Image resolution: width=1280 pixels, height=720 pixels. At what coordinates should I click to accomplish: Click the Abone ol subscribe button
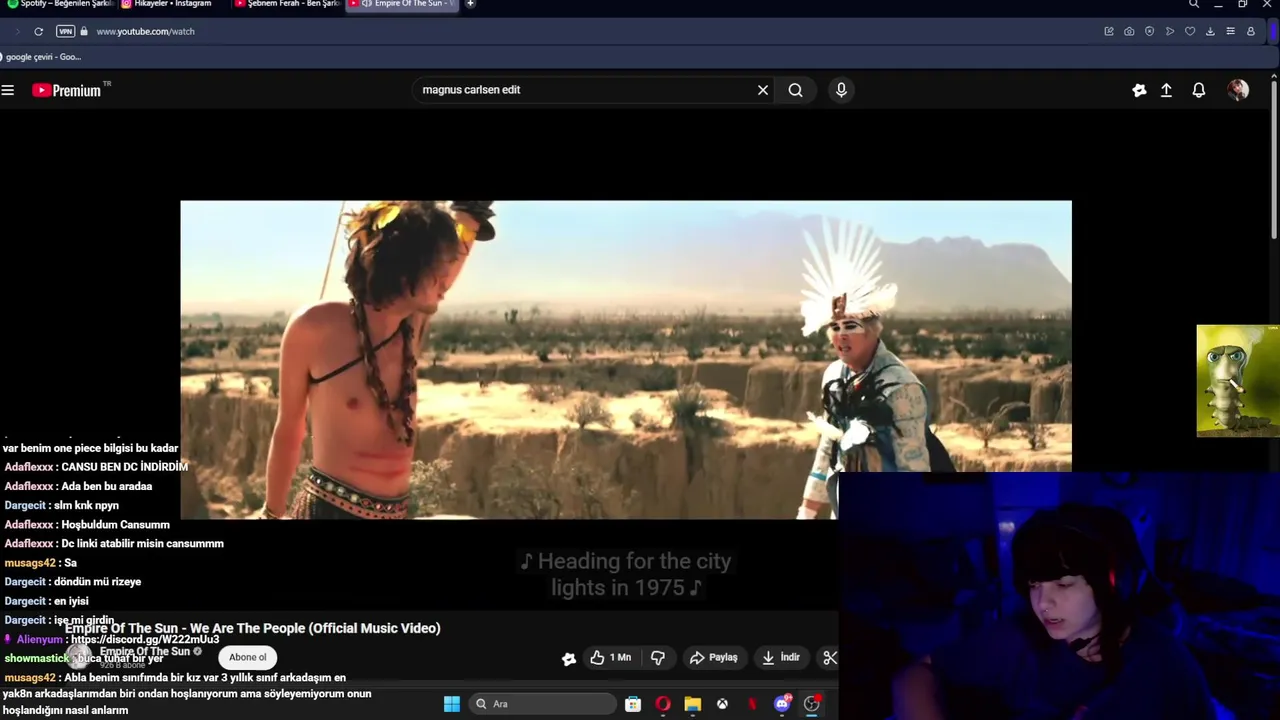(248, 657)
